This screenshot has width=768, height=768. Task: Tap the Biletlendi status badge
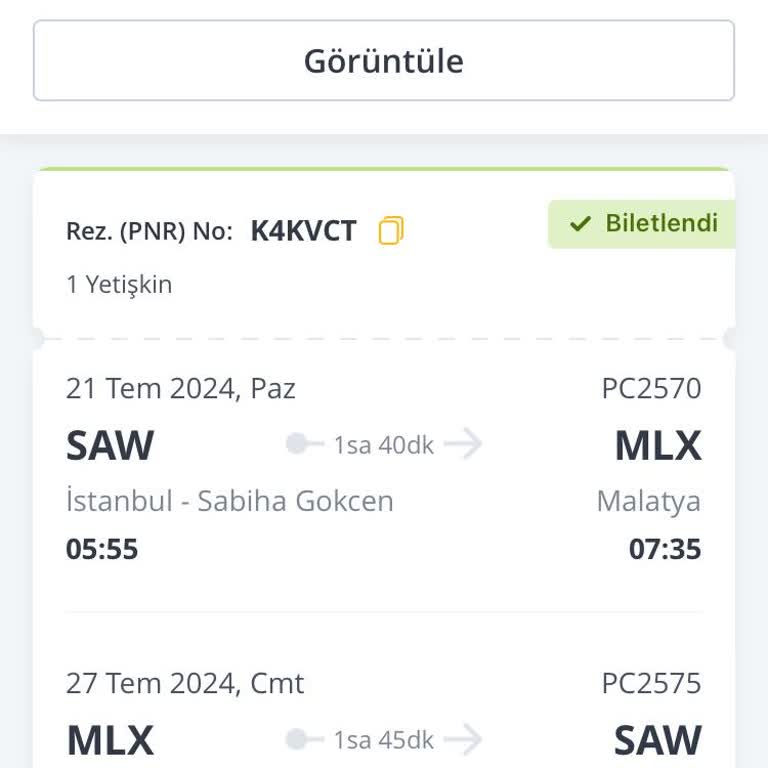[642, 224]
